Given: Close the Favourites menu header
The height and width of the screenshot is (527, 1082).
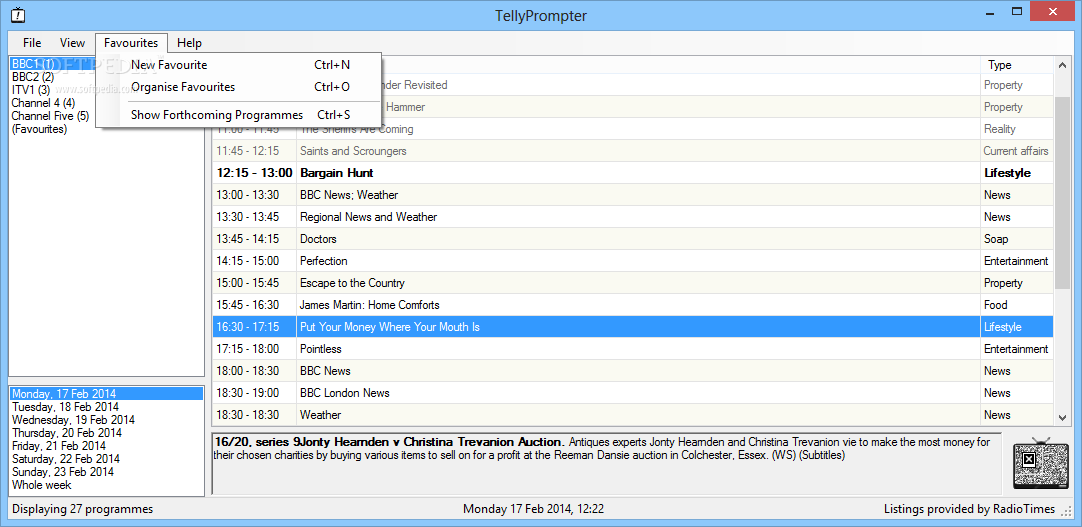Looking at the screenshot, I should point(131,43).
